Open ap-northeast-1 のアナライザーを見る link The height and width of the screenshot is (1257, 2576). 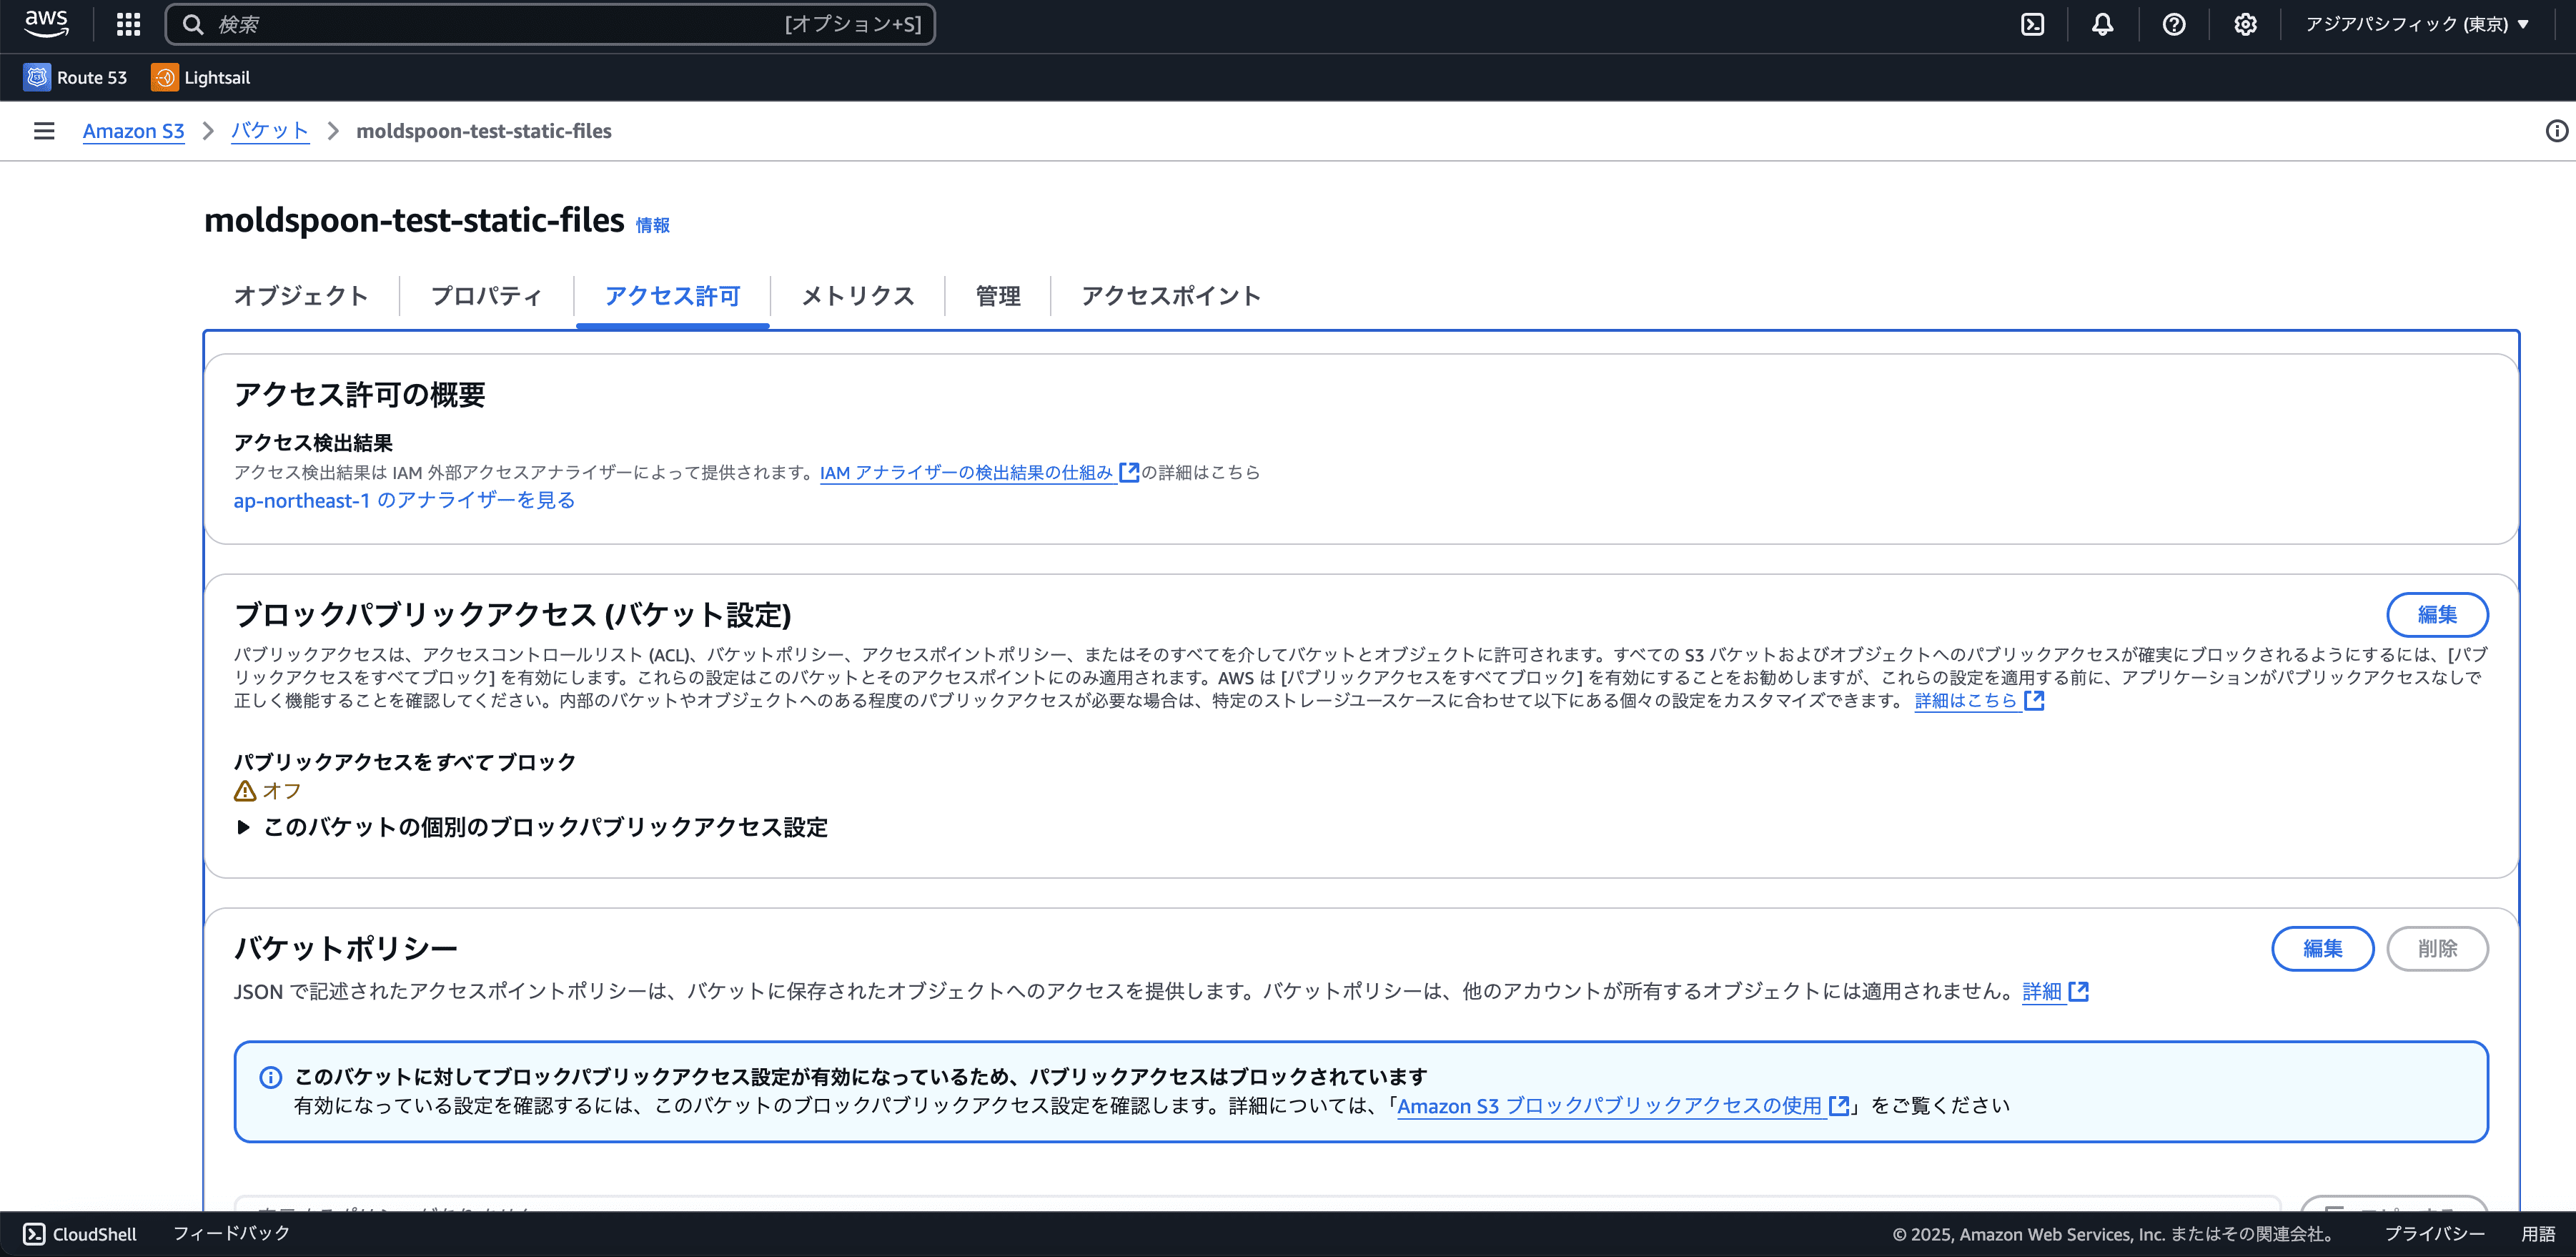pyautogui.click(x=404, y=500)
